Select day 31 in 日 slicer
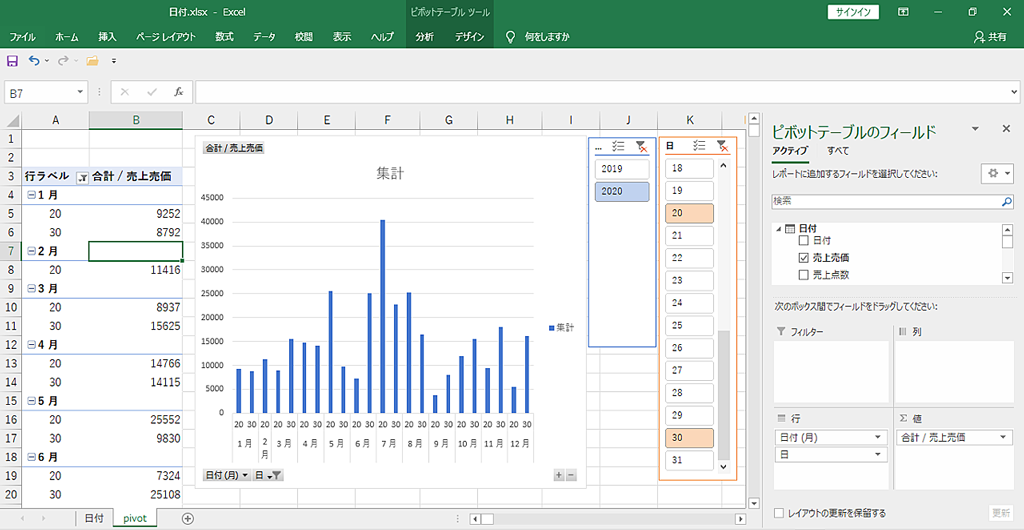The height and width of the screenshot is (530, 1024). pos(689,460)
